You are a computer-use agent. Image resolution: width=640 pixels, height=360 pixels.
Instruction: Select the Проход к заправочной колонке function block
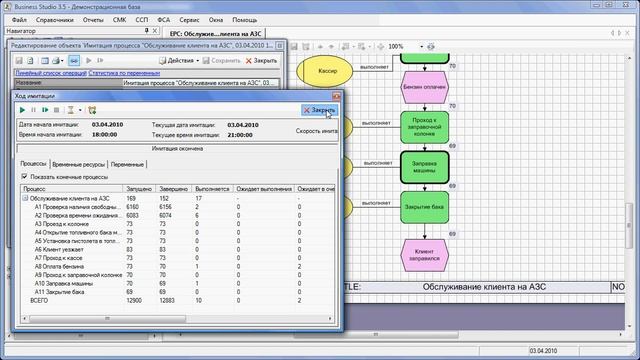click(x=424, y=127)
